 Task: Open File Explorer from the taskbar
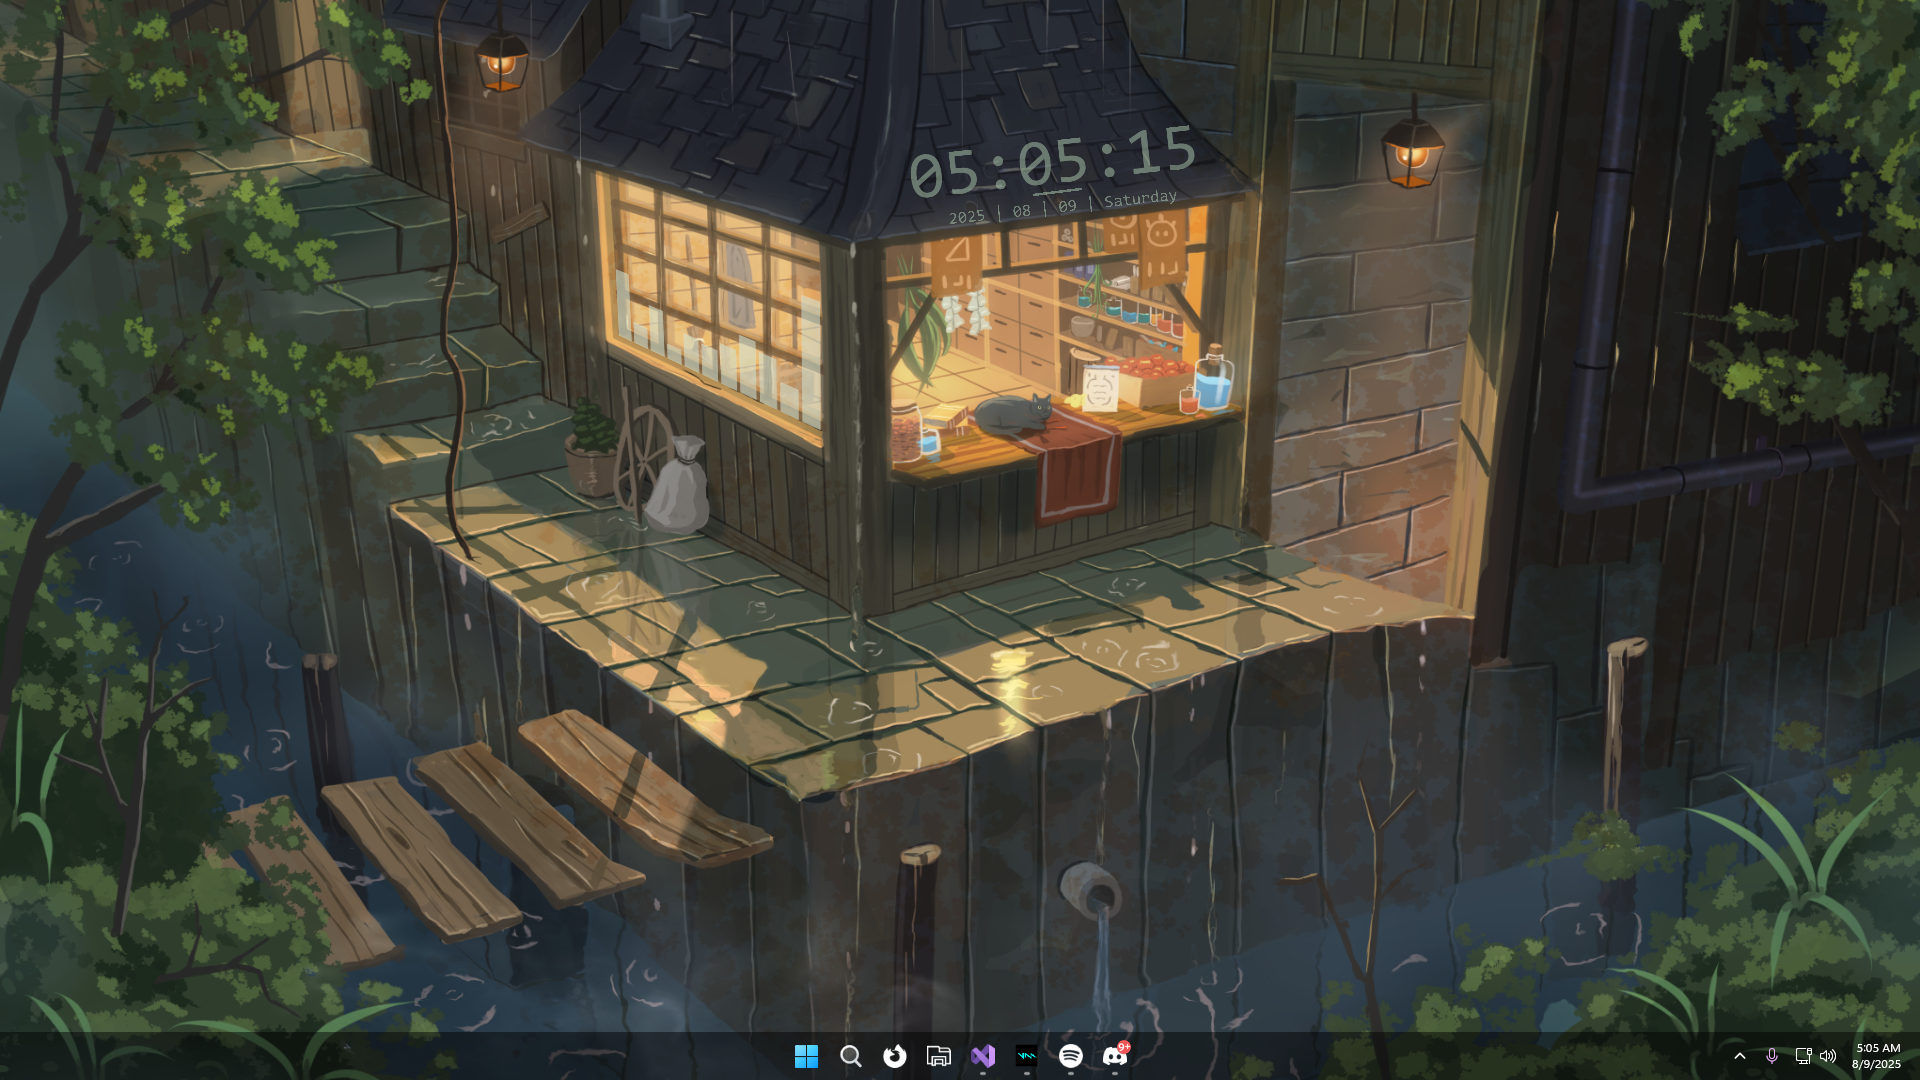938,1056
